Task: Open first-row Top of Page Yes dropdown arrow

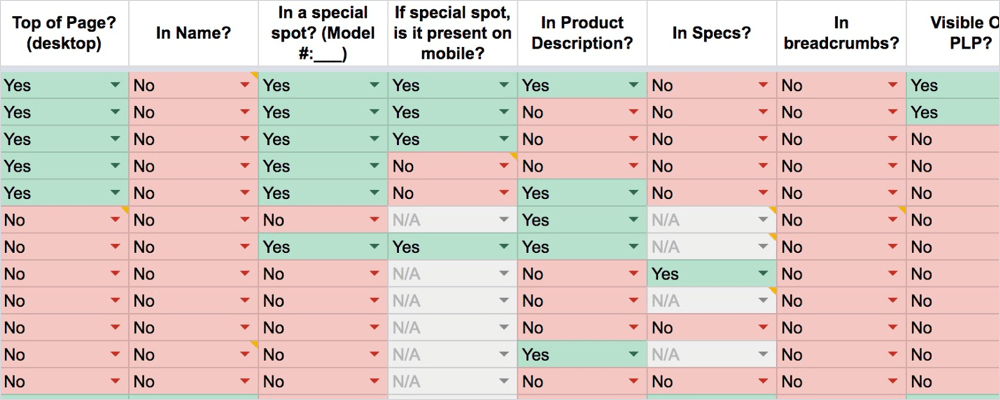Action: [115, 86]
